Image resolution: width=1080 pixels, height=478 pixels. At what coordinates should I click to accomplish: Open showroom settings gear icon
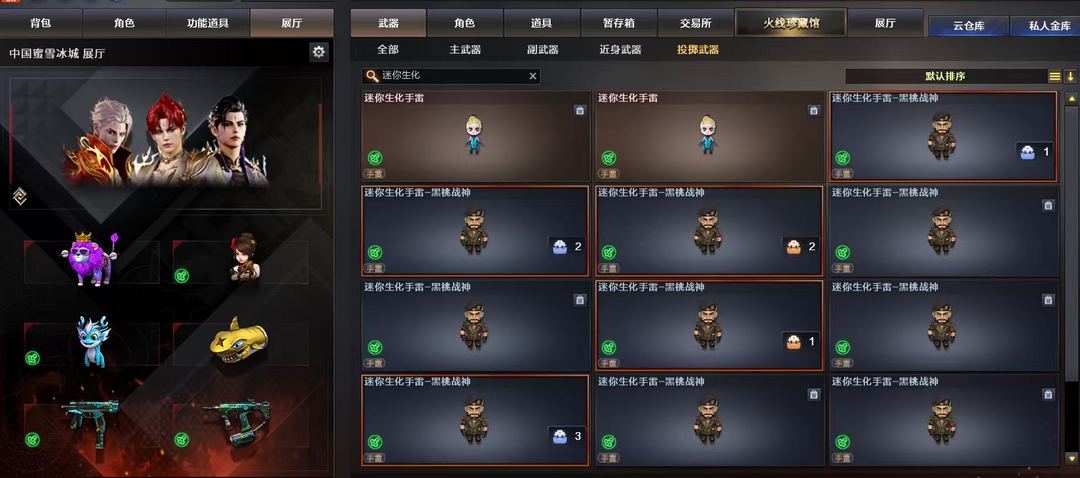tap(318, 52)
